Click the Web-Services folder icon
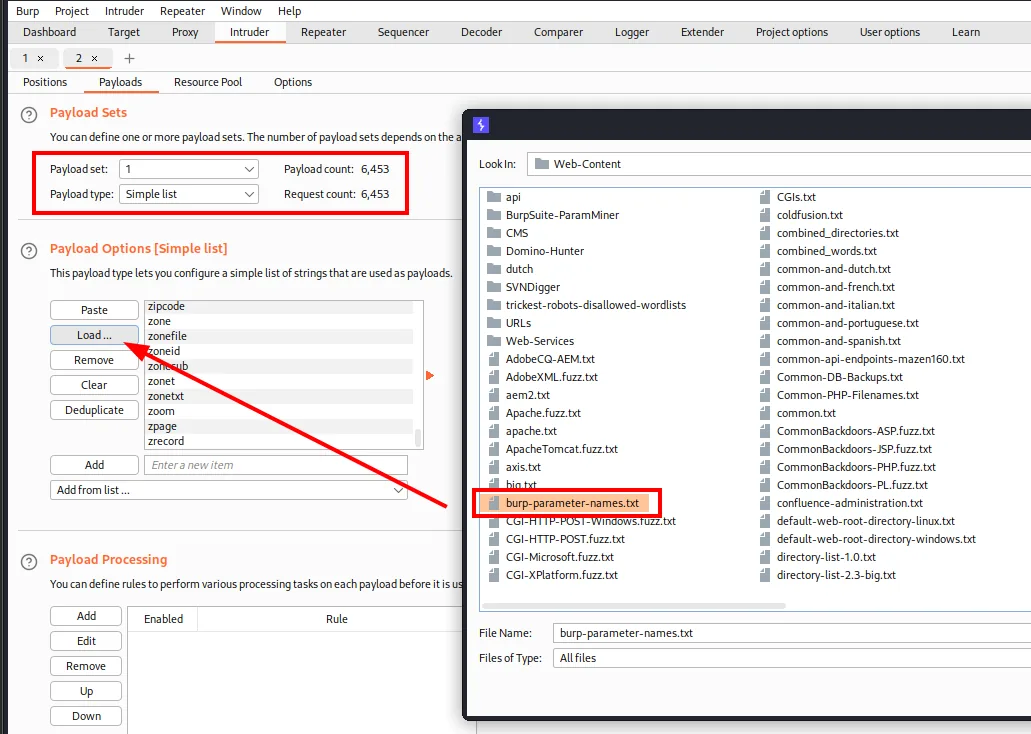 point(494,341)
